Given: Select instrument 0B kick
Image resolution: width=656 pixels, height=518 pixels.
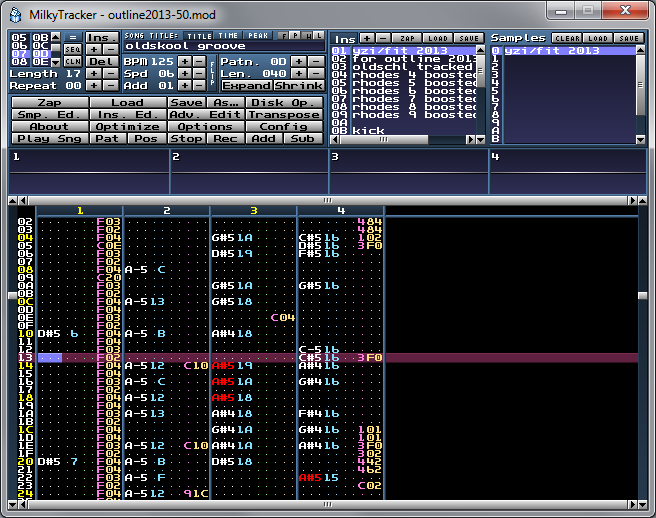Looking at the screenshot, I should (x=404, y=131).
